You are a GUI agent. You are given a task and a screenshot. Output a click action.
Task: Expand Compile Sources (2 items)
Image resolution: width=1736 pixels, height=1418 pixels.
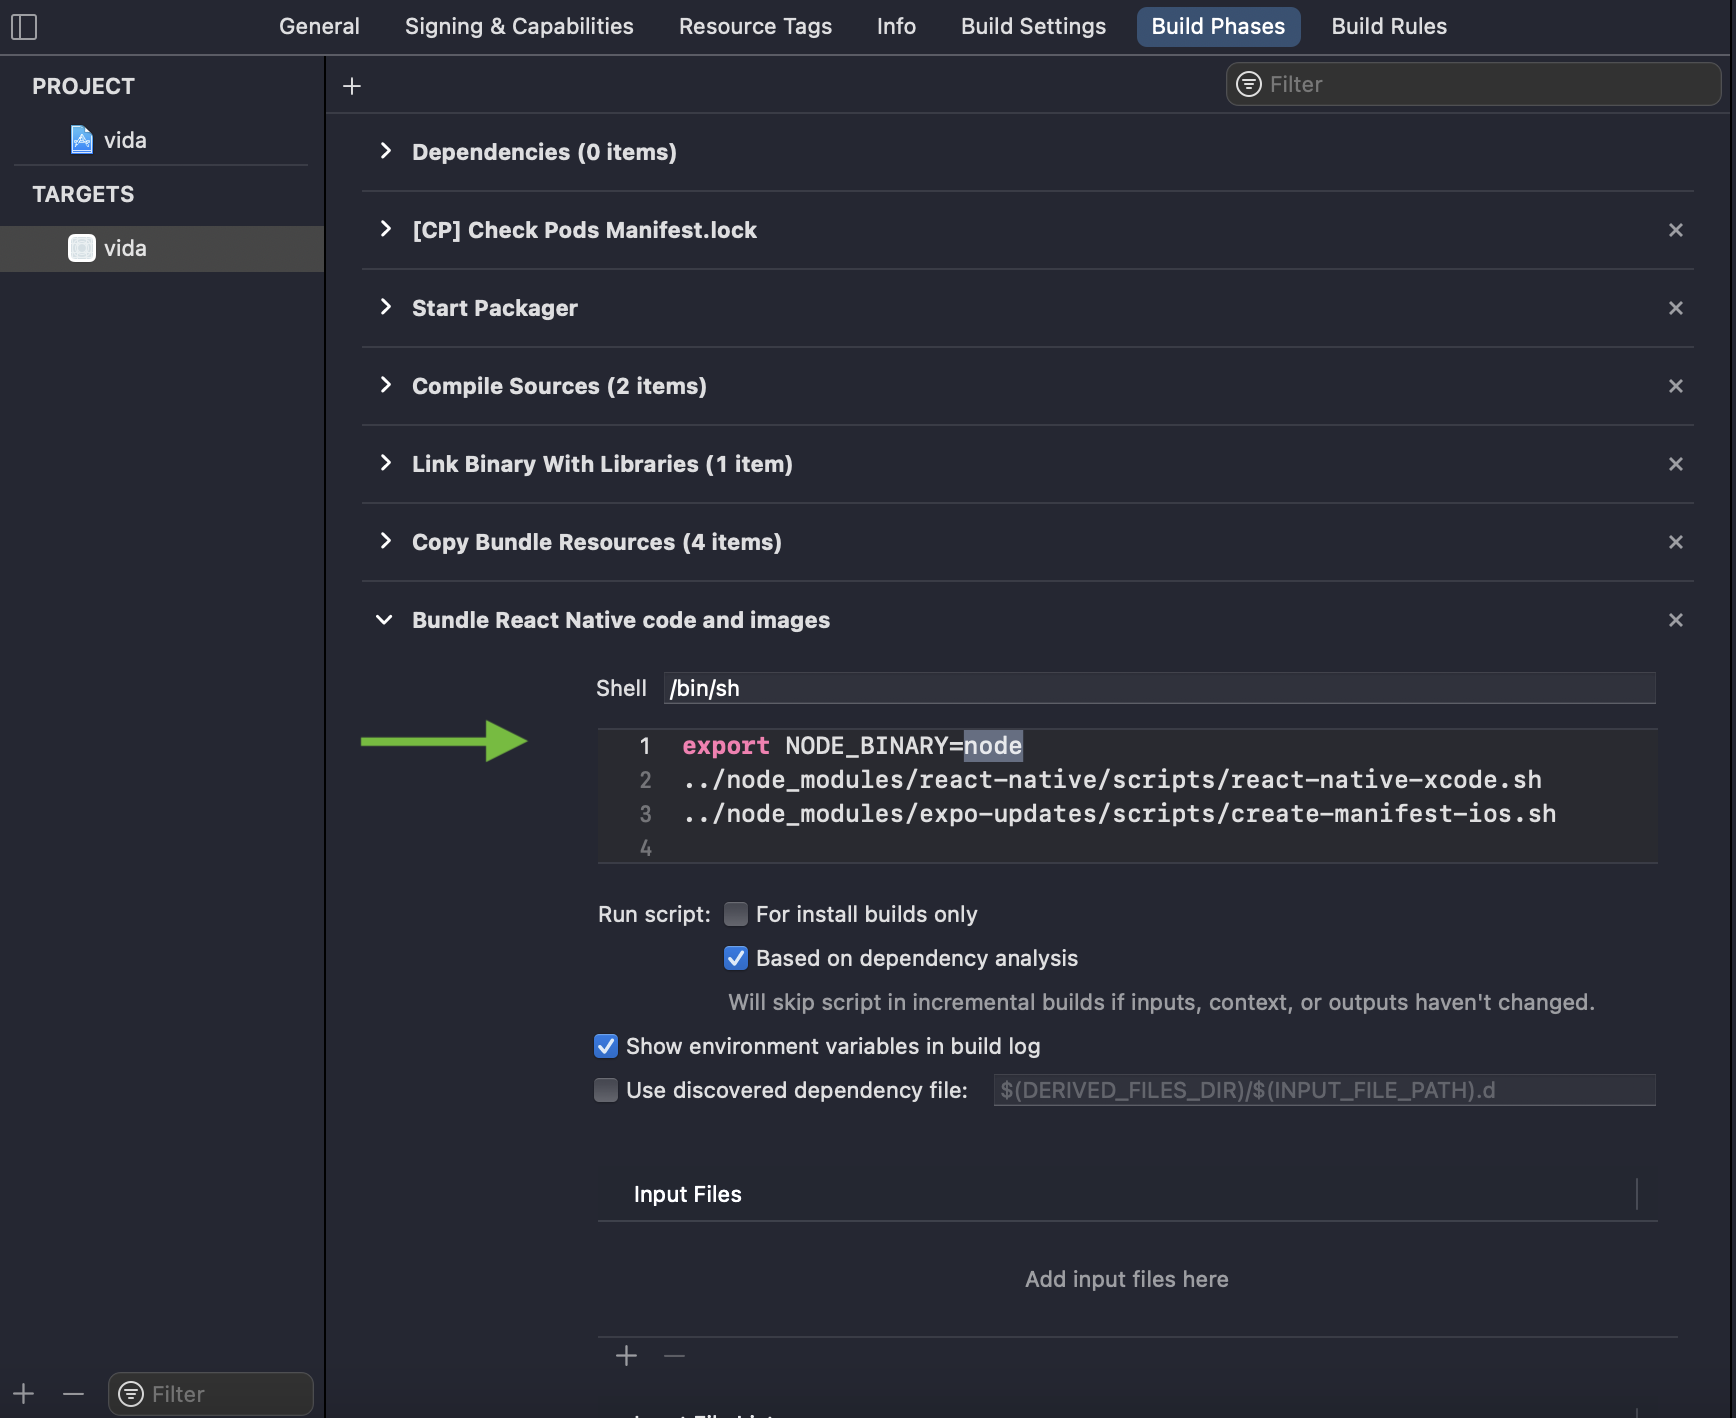pos(386,385)
